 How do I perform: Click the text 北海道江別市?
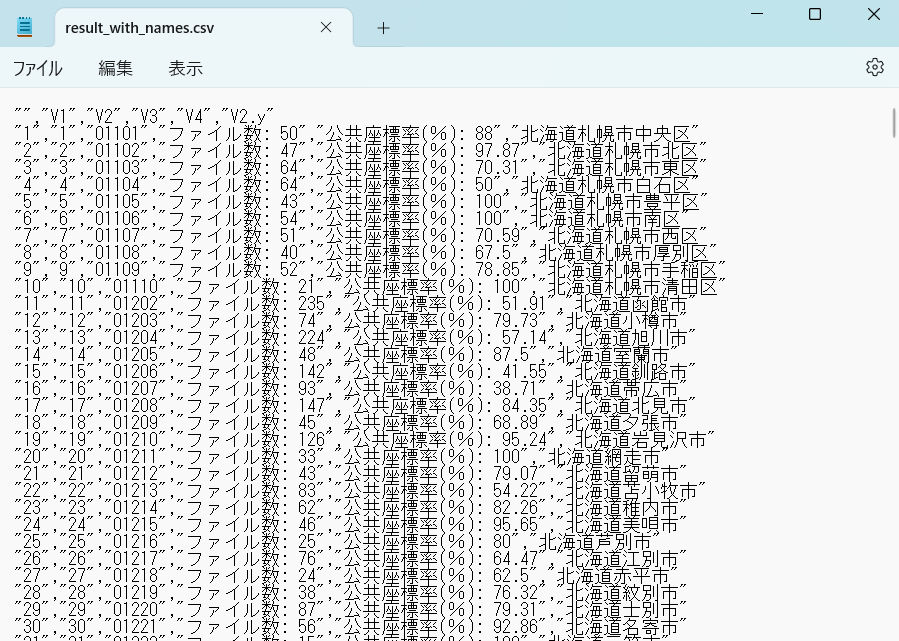tap(622, 558)
